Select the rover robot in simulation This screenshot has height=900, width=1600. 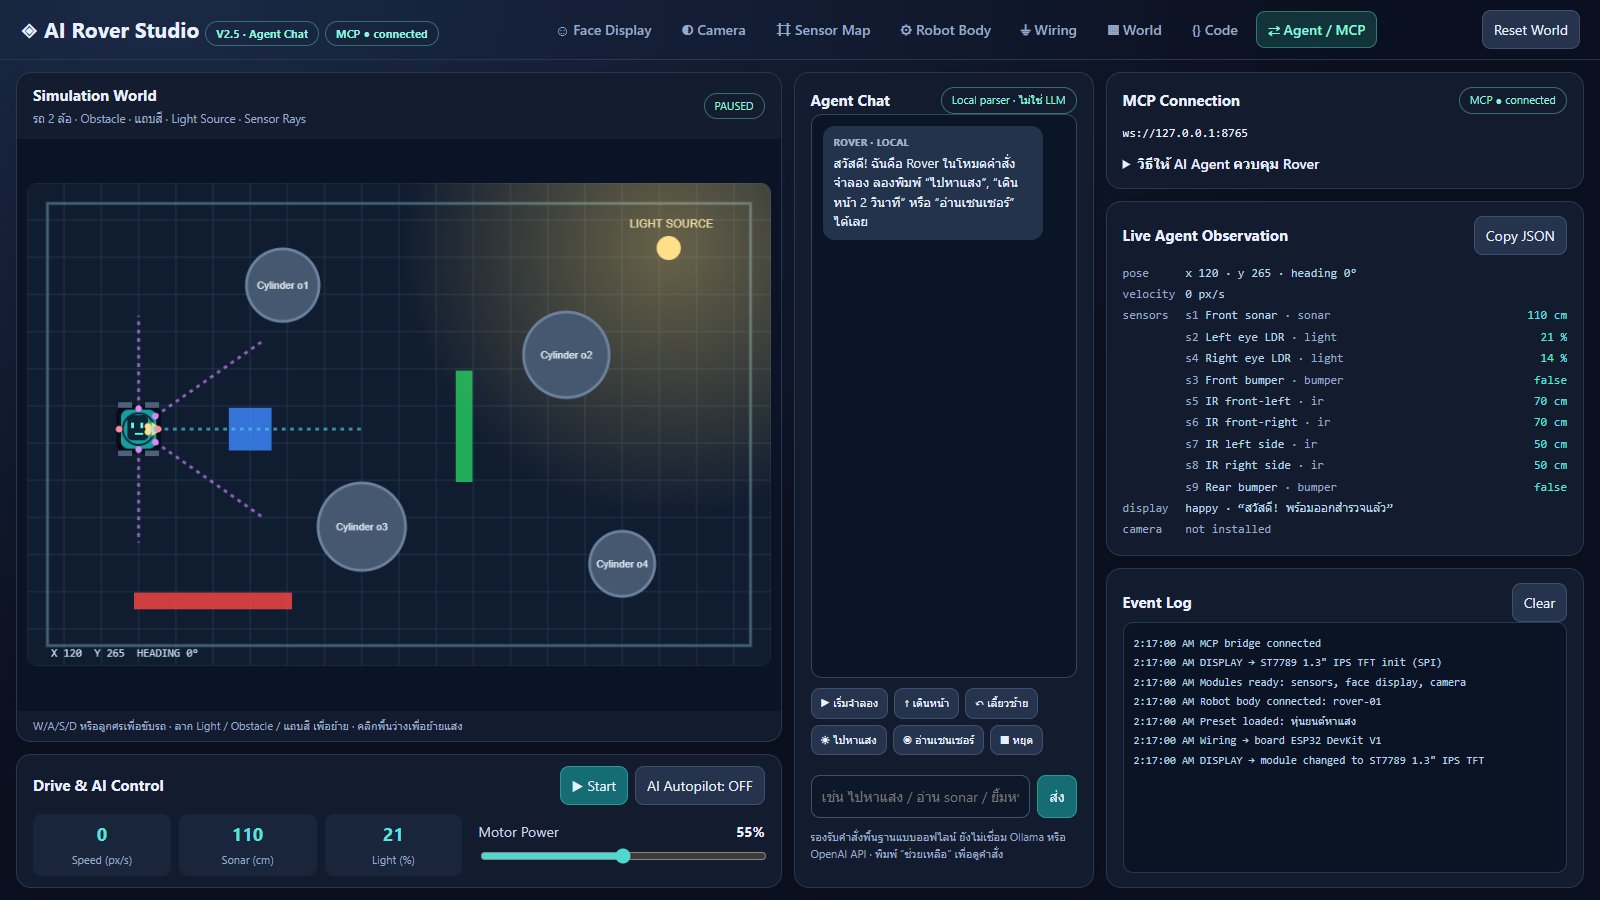click(x=139, y=429)
